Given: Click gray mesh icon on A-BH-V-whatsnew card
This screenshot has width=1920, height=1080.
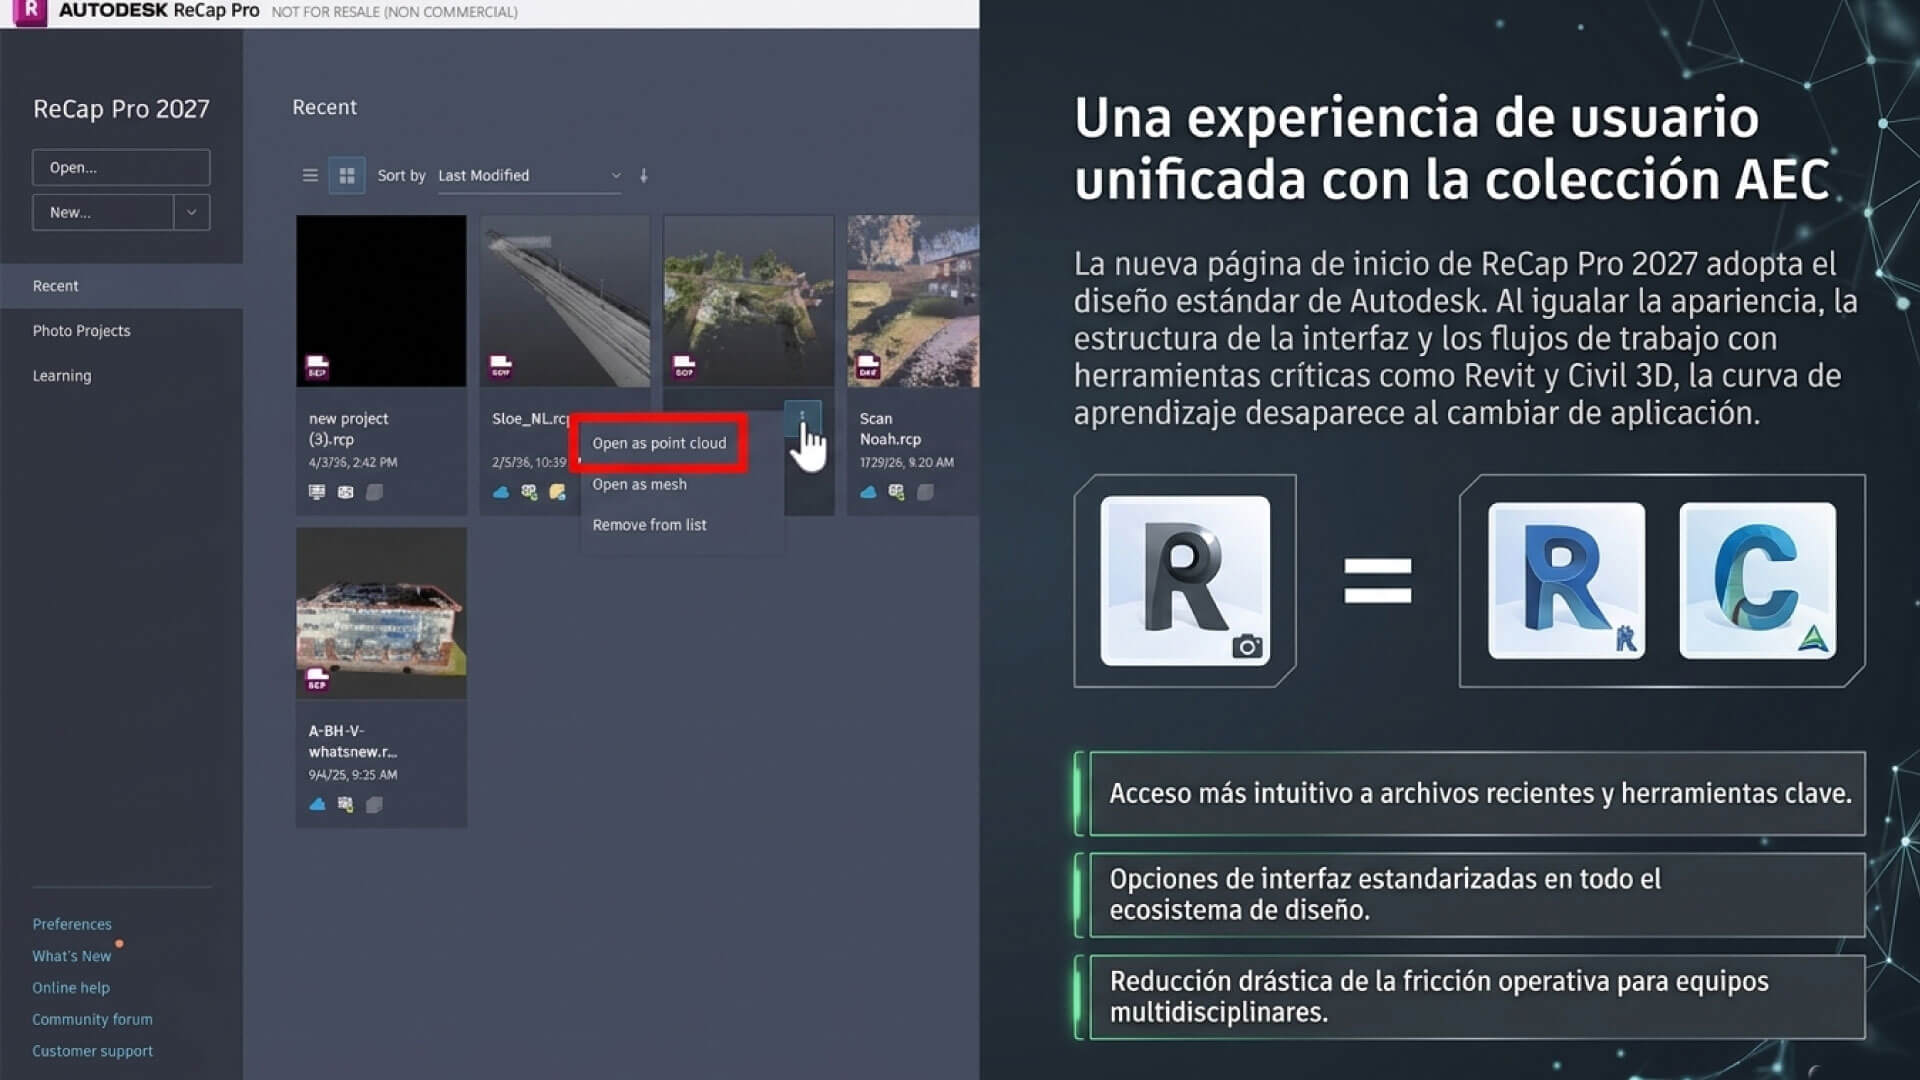Looking at the screenshot, I should [374, 804].
